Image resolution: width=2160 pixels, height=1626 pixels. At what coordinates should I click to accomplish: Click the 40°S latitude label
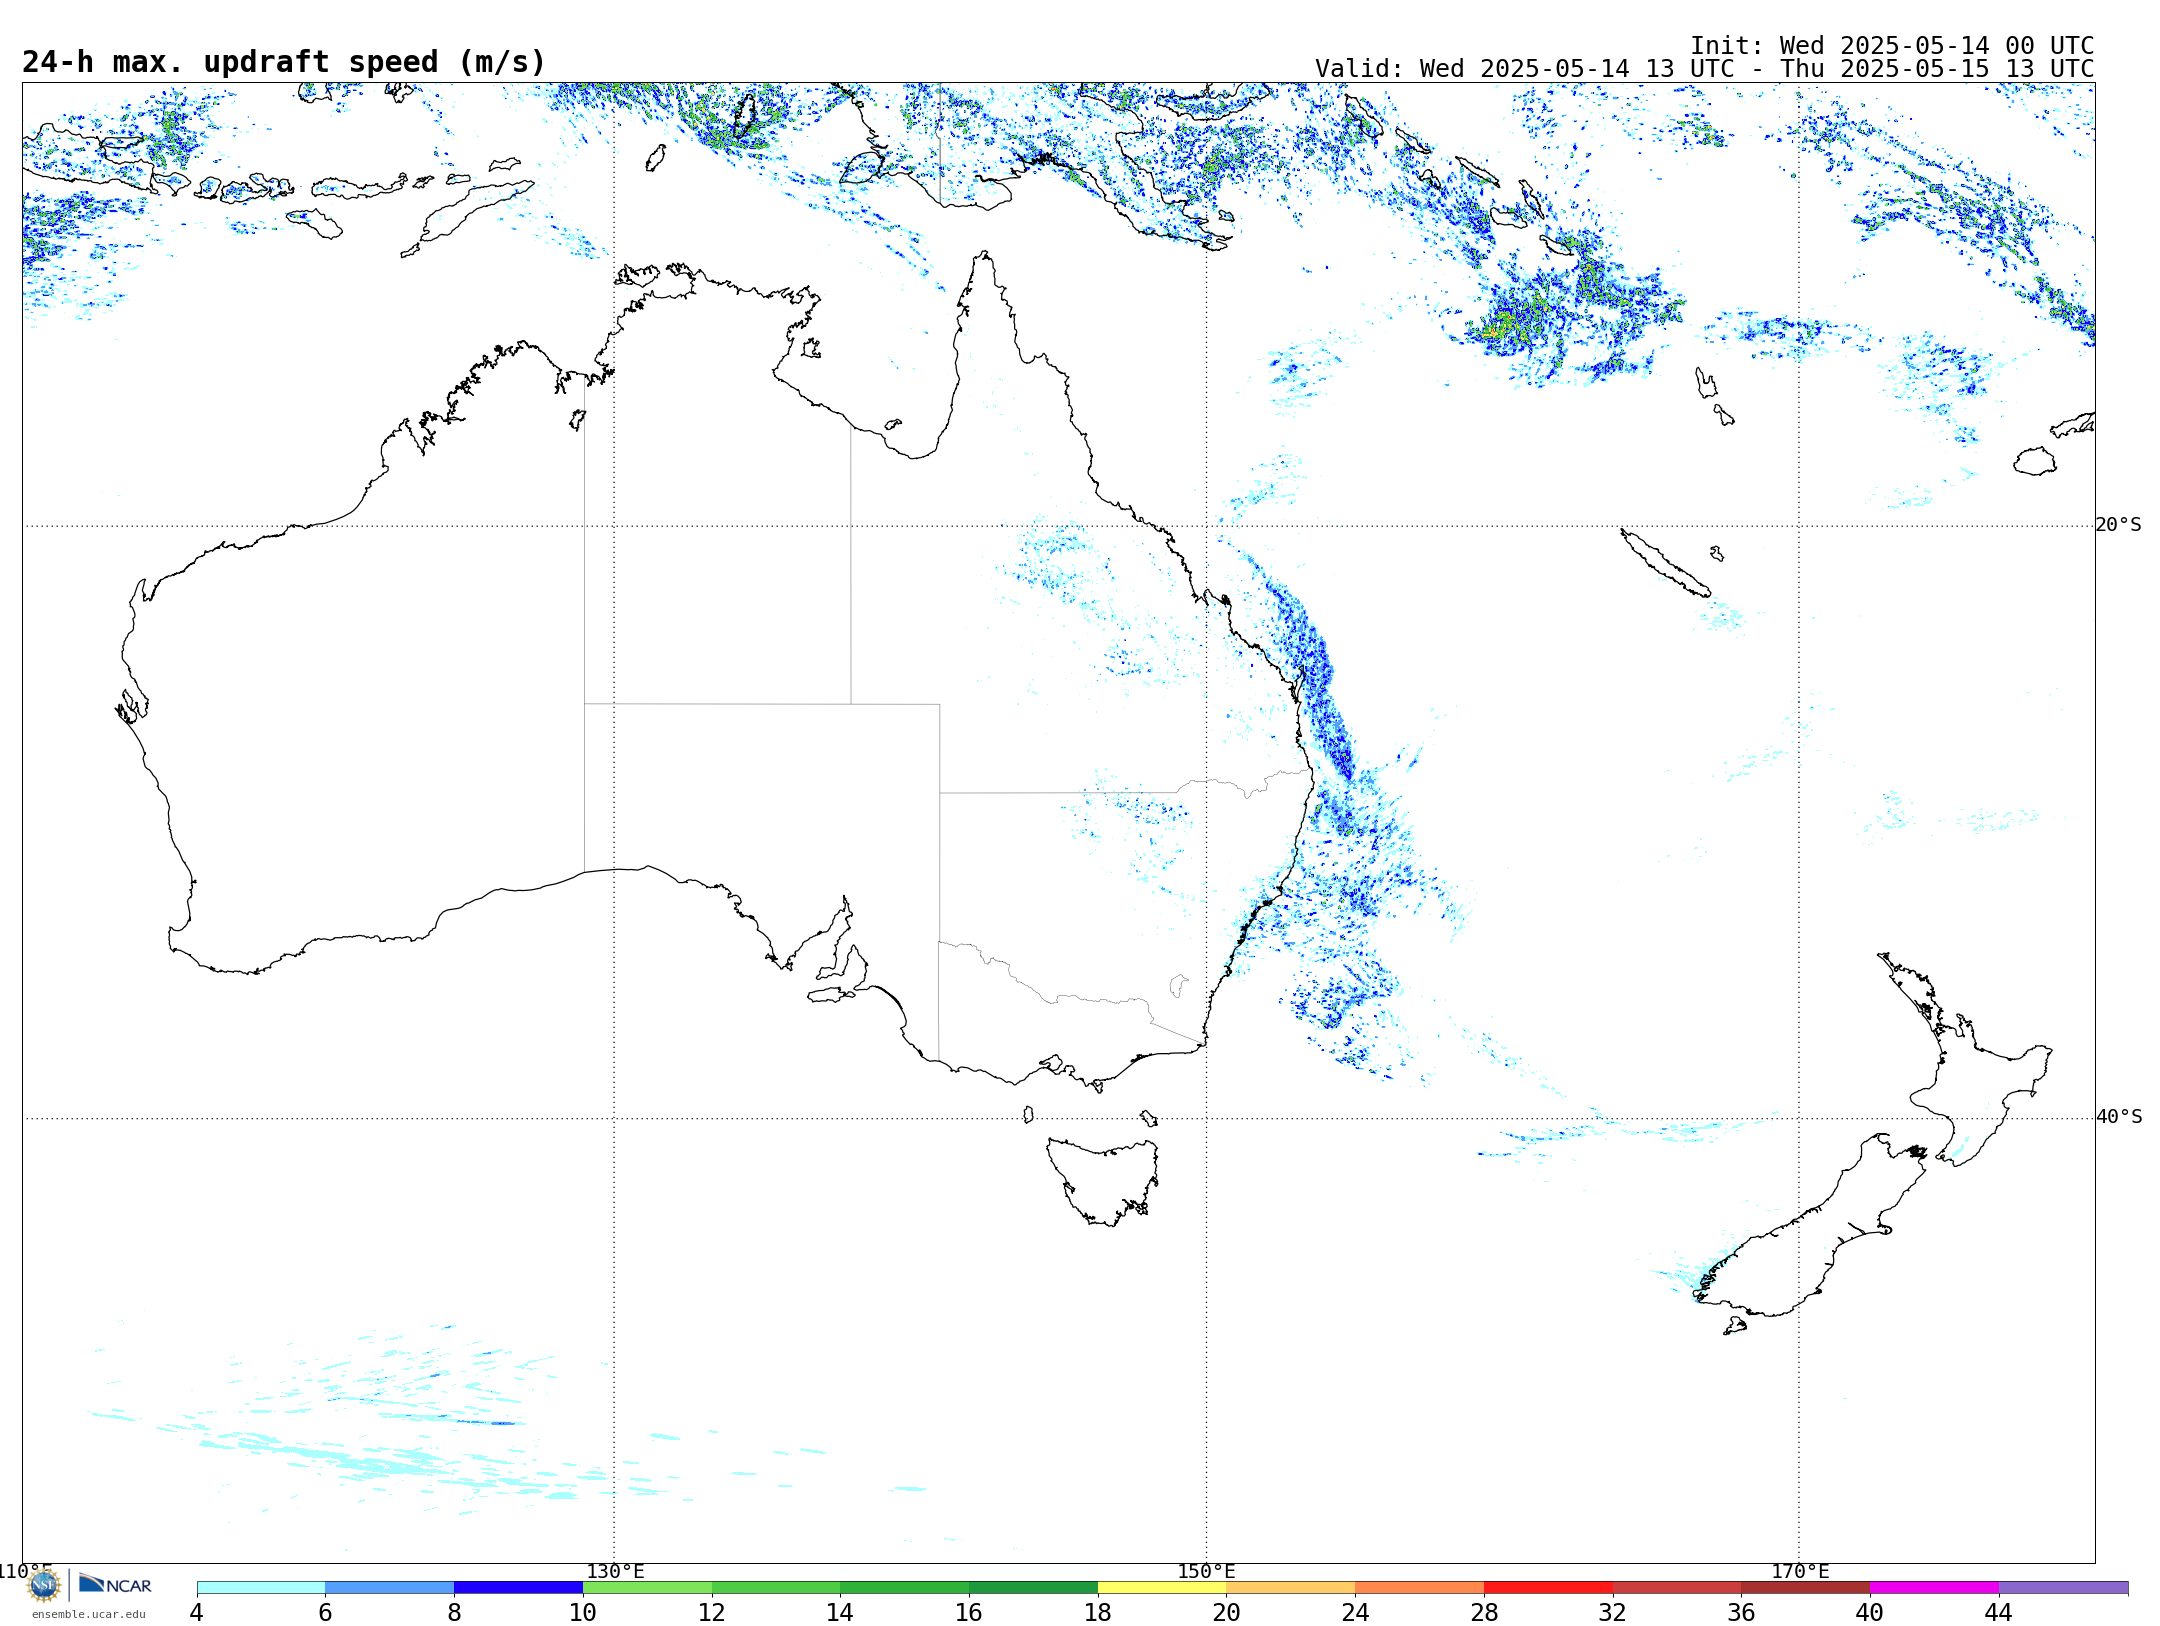pyautogui.click(x=2119, y=1117)
